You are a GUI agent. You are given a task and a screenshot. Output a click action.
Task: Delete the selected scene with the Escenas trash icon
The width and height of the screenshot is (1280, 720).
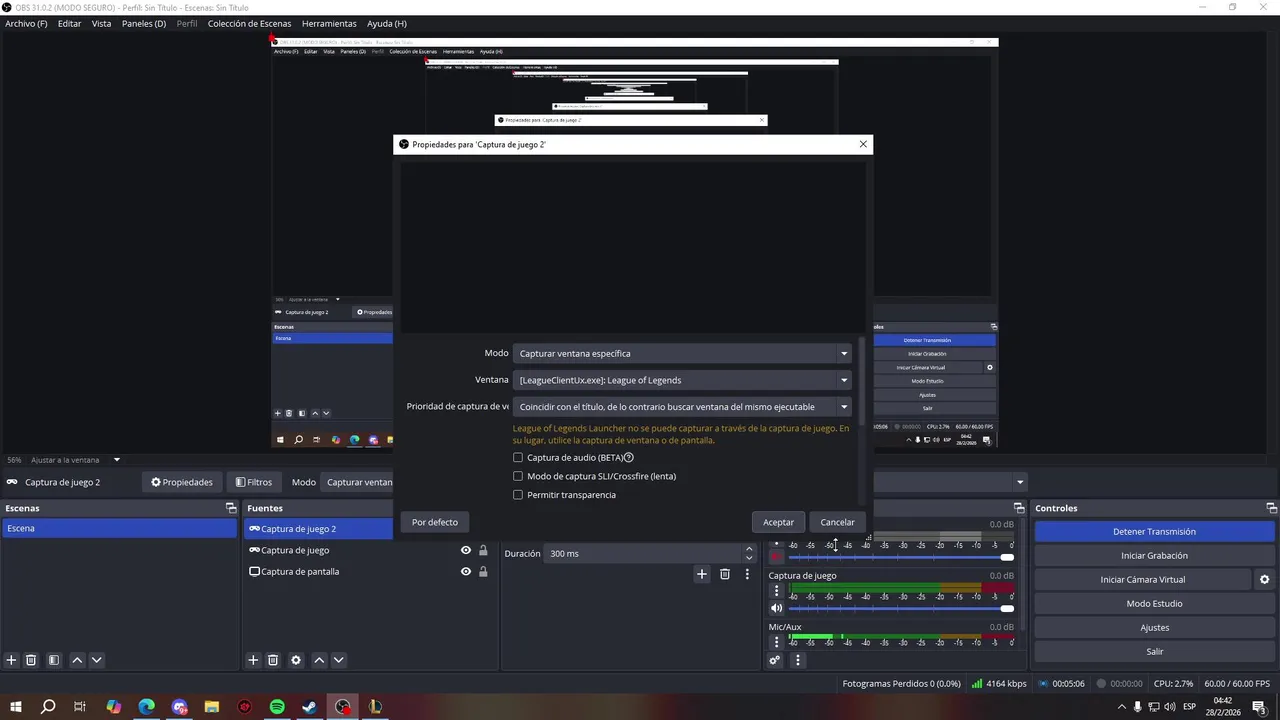click(31, 660)
